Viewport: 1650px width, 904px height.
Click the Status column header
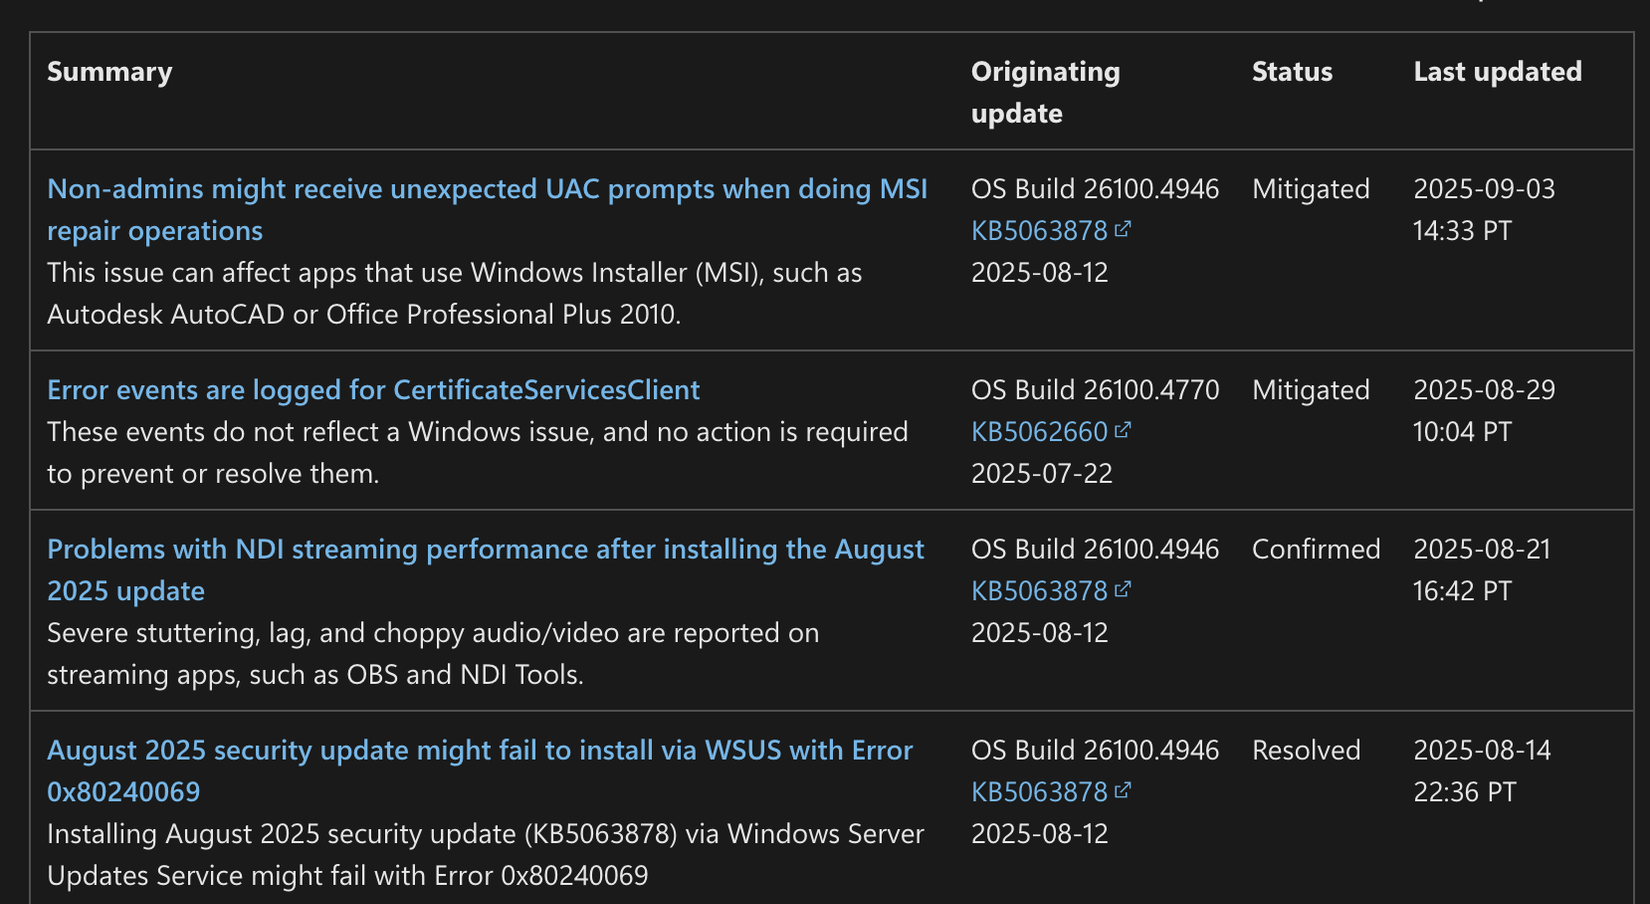1292,71
